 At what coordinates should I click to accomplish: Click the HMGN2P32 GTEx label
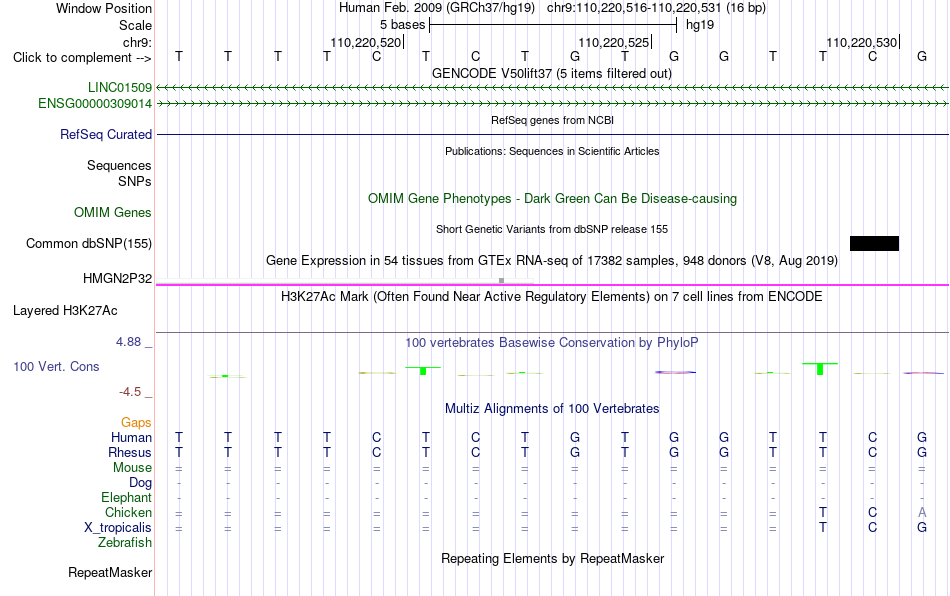117,279
